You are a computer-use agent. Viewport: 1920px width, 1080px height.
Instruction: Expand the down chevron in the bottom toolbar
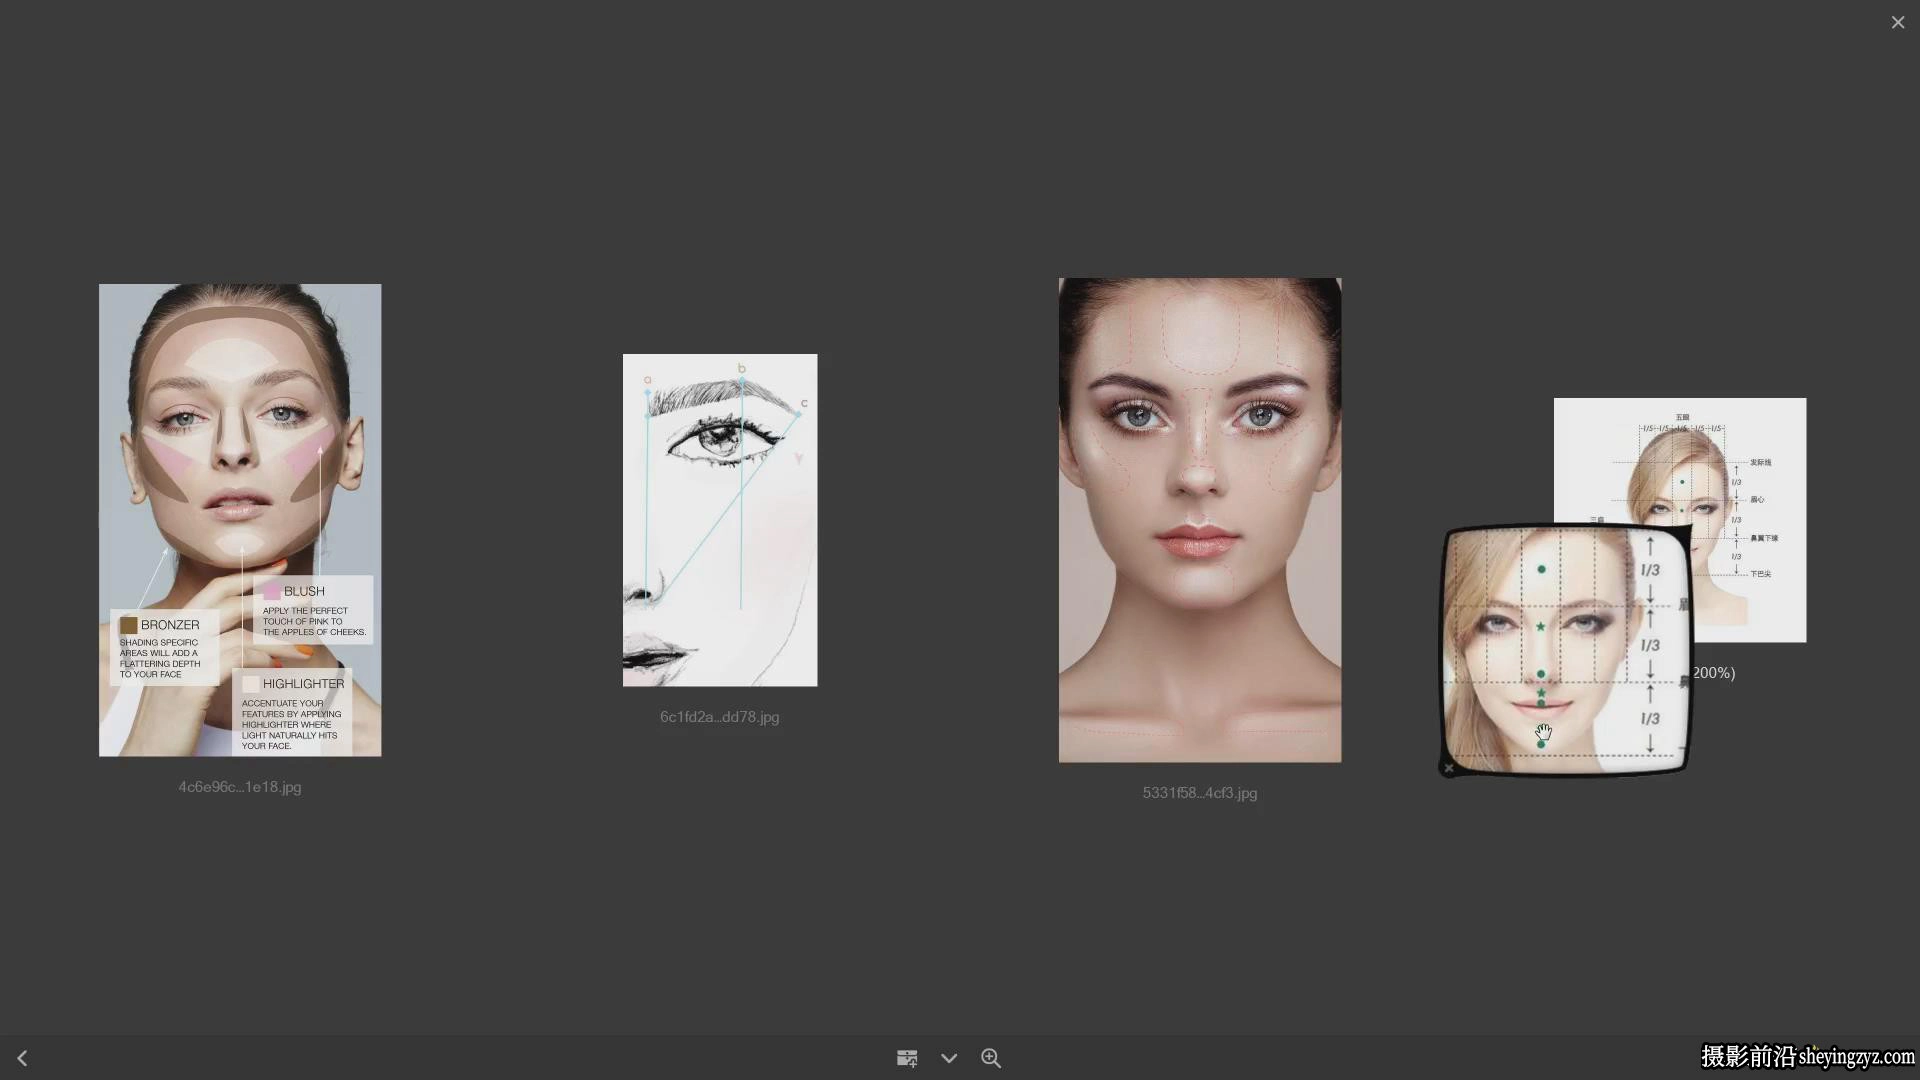point(949,1058)
